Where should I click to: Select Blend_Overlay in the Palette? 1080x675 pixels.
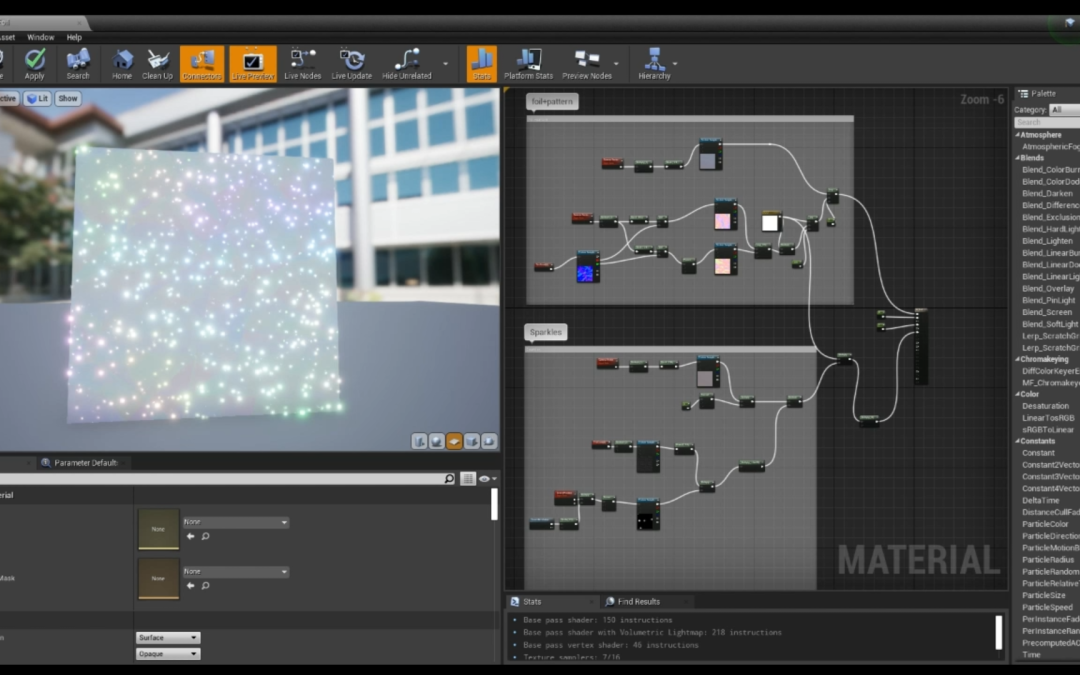coord(1048,289)
